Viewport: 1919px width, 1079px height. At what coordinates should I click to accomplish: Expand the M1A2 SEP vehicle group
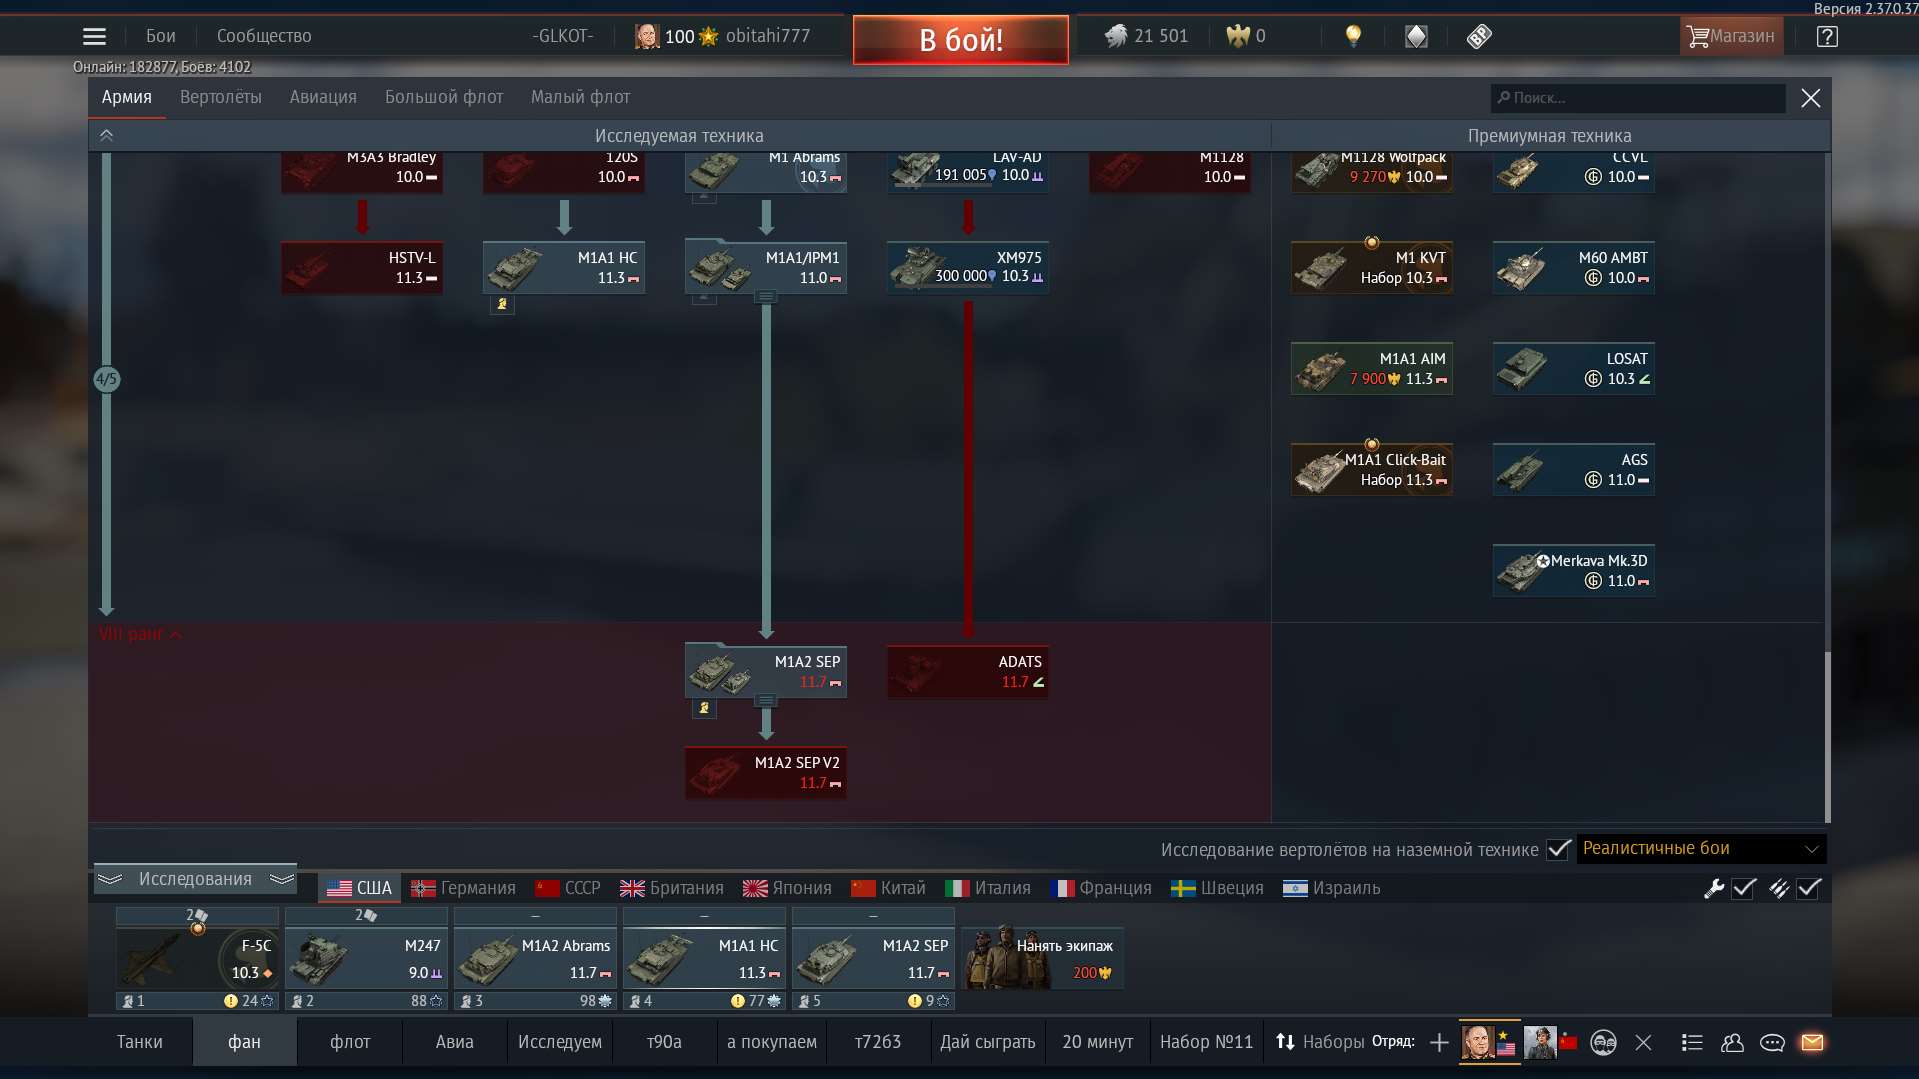pos(765,700)
